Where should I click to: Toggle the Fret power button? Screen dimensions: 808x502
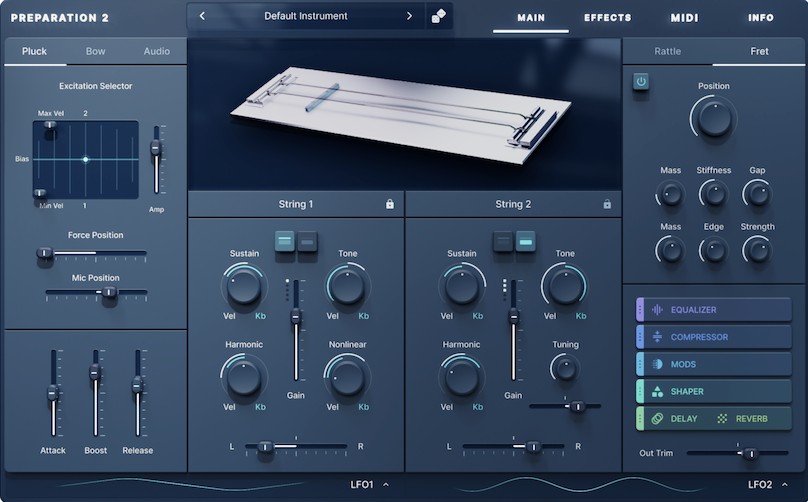point(641,81)
